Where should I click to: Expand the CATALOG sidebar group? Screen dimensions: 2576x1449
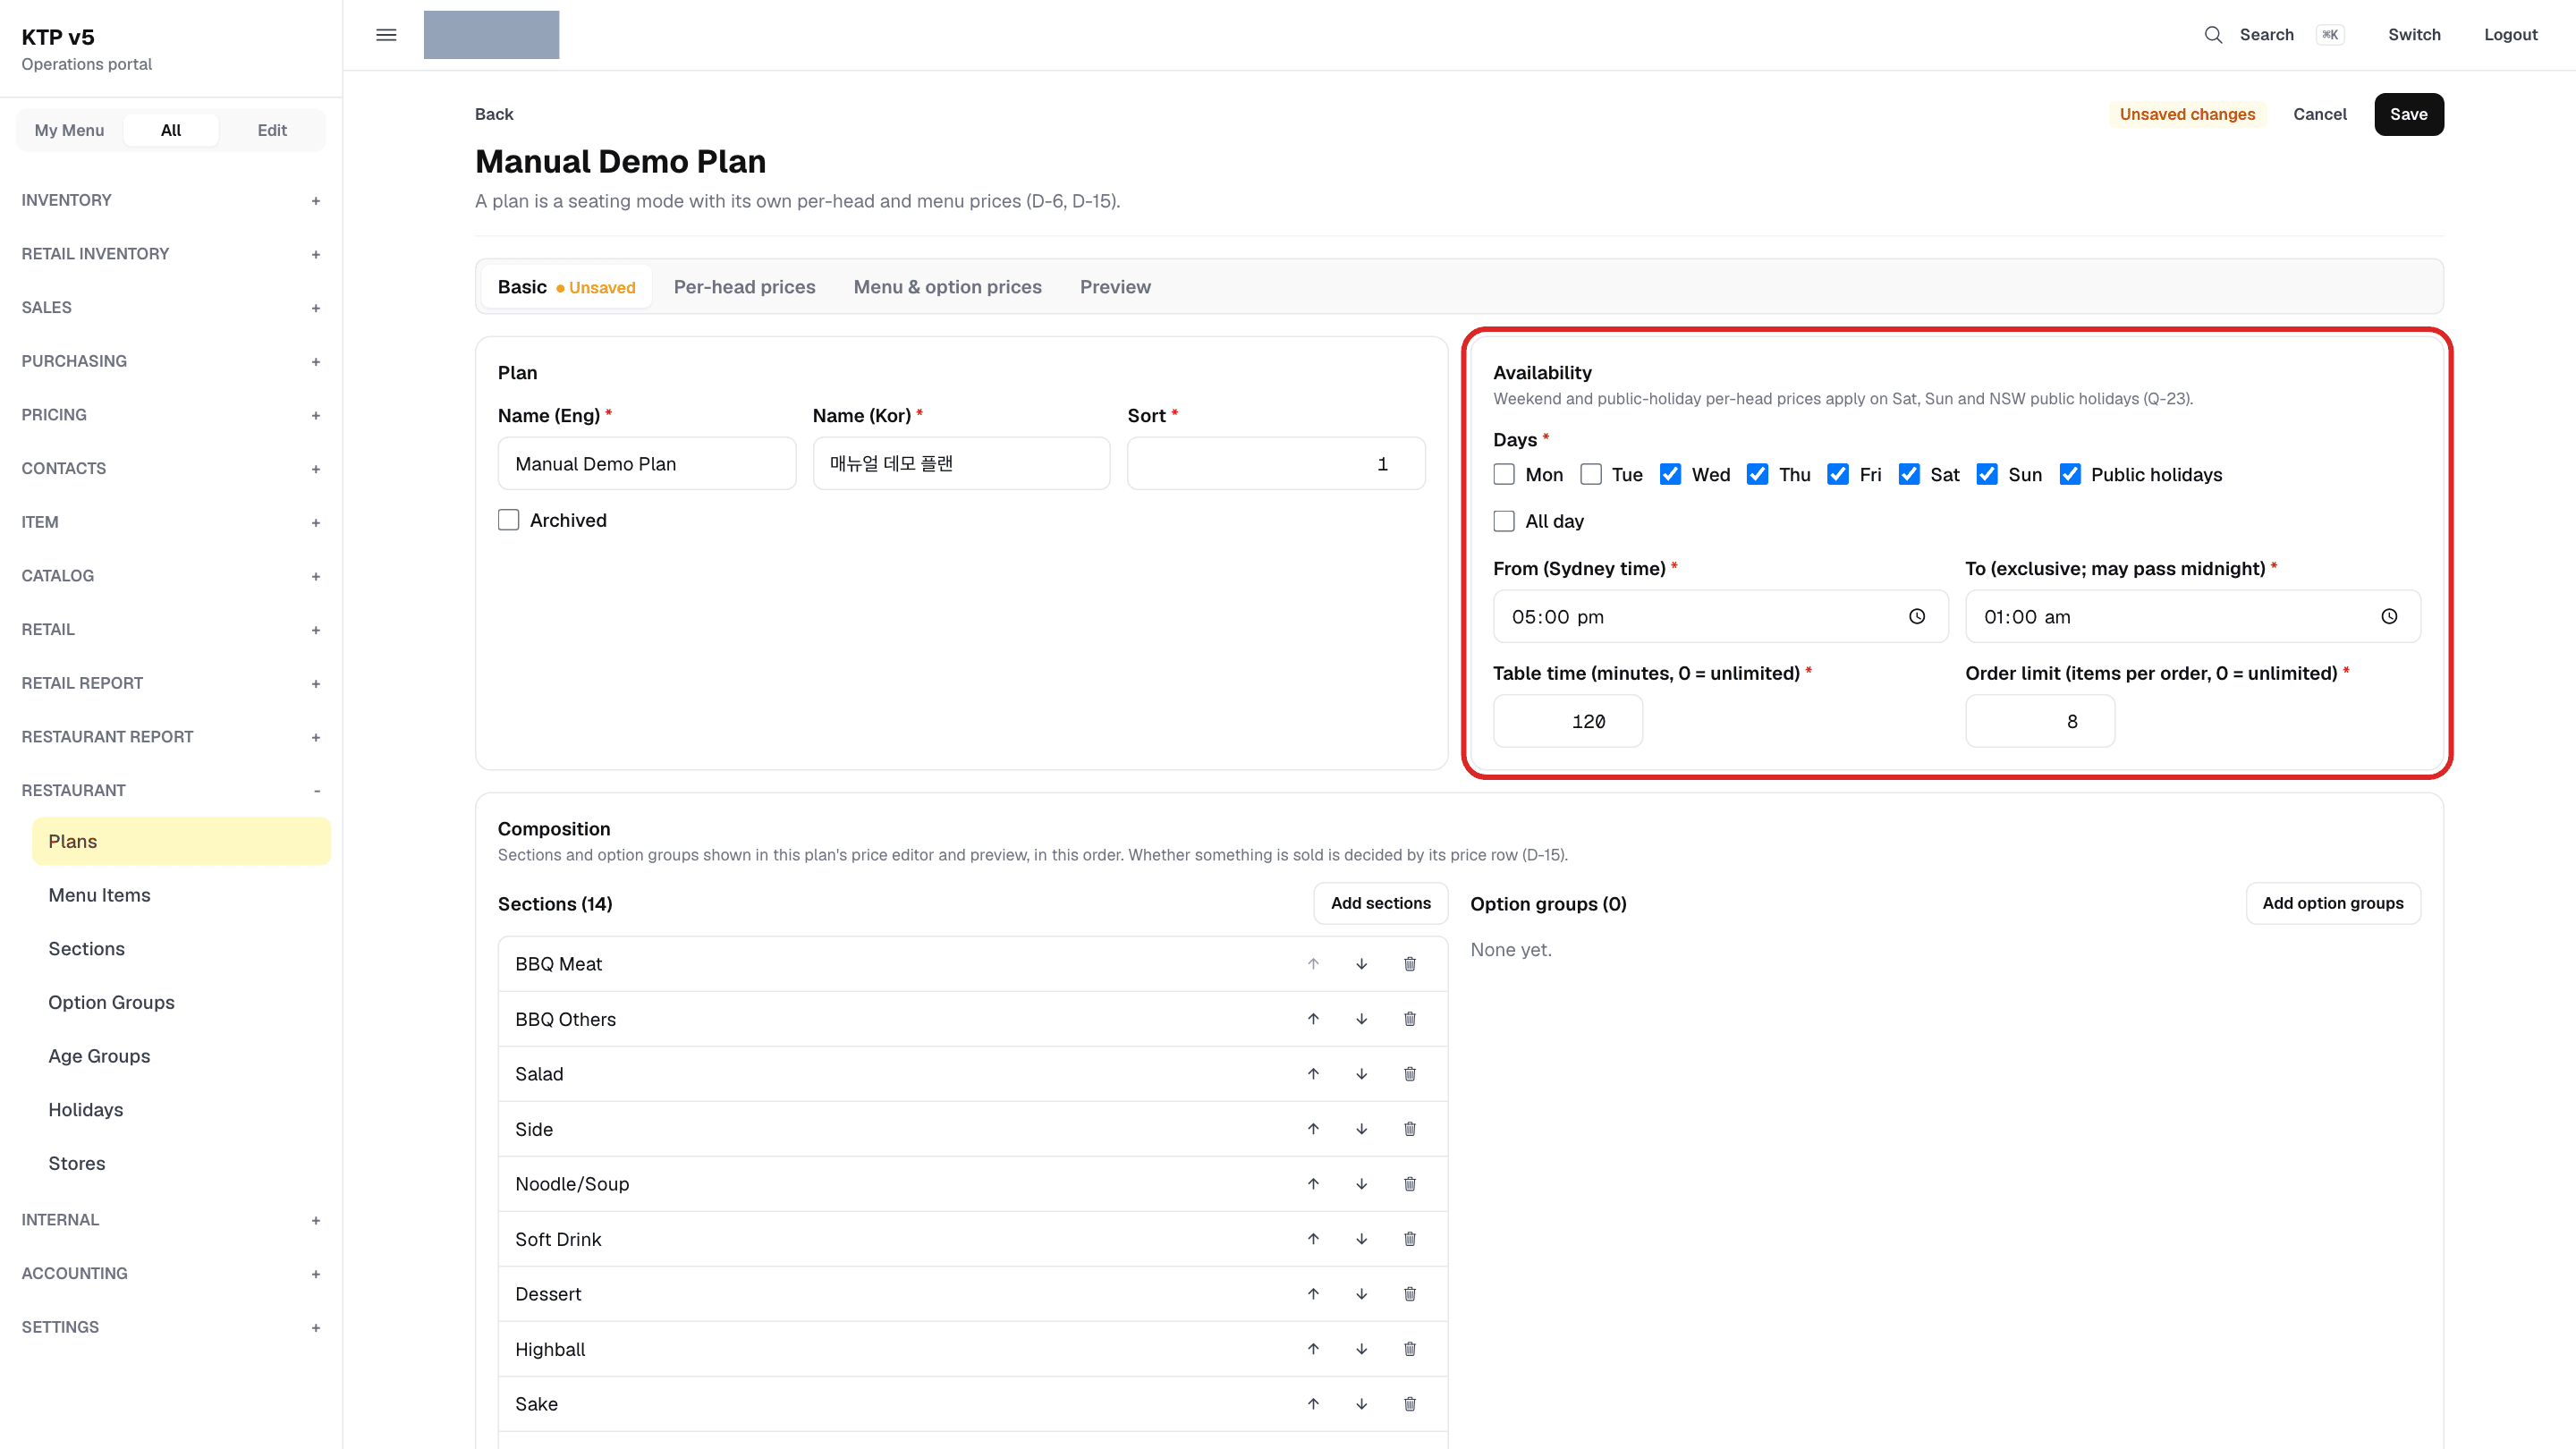171,576
